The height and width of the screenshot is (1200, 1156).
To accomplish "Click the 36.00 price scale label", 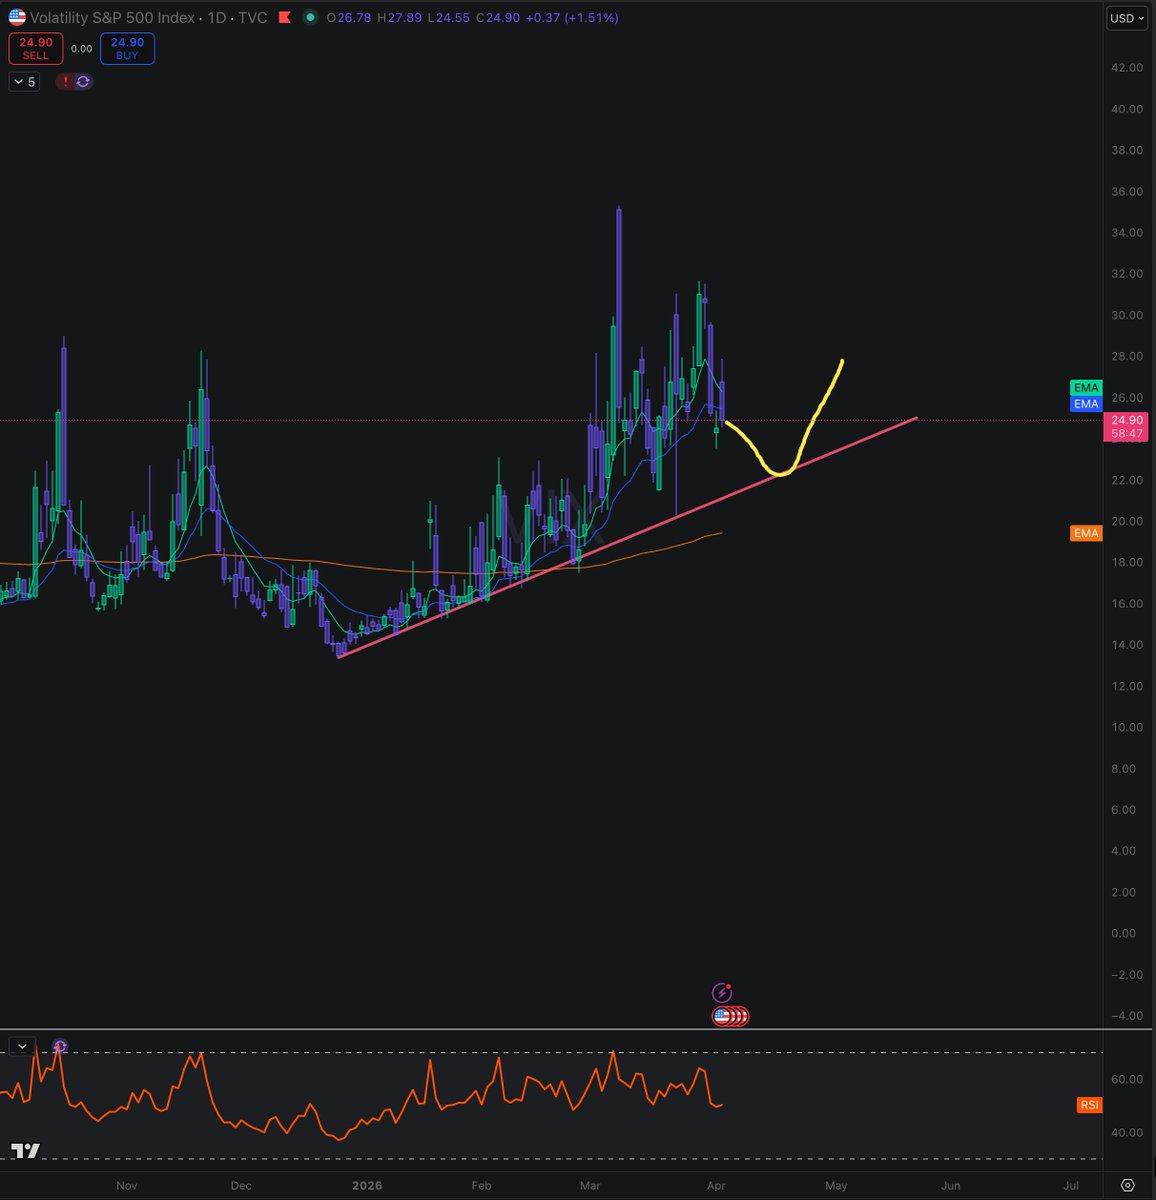I will click(x=1127, y=192).
